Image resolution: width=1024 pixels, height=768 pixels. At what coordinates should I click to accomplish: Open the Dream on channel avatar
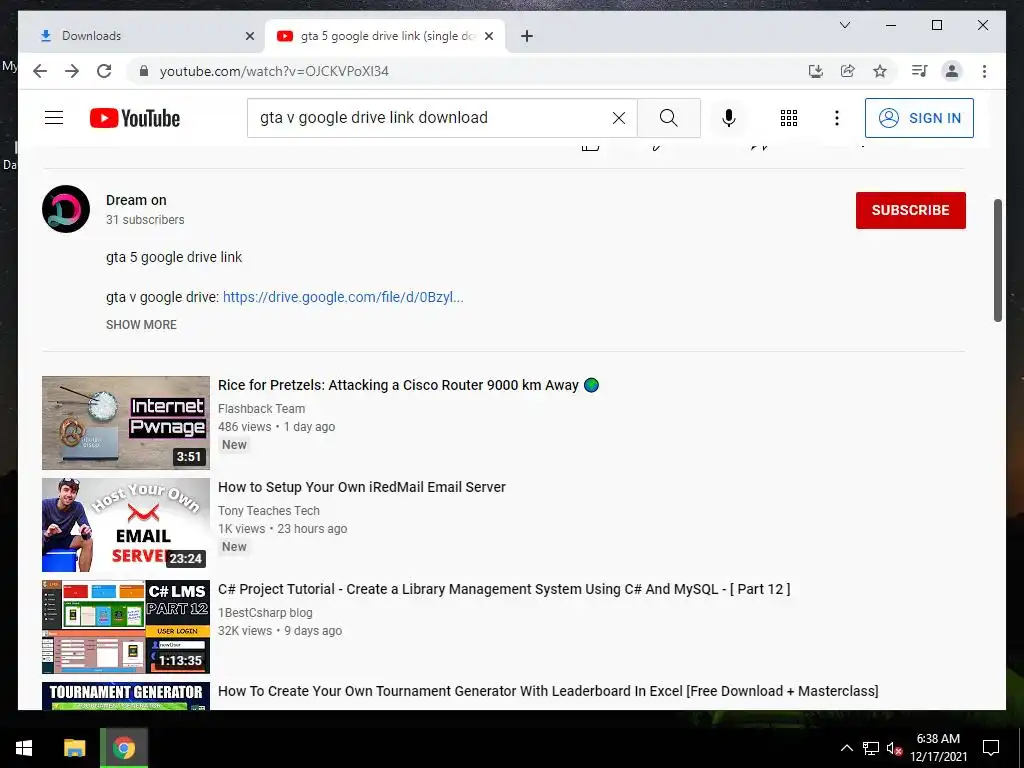pyautogui.click(x=66, y=209)
